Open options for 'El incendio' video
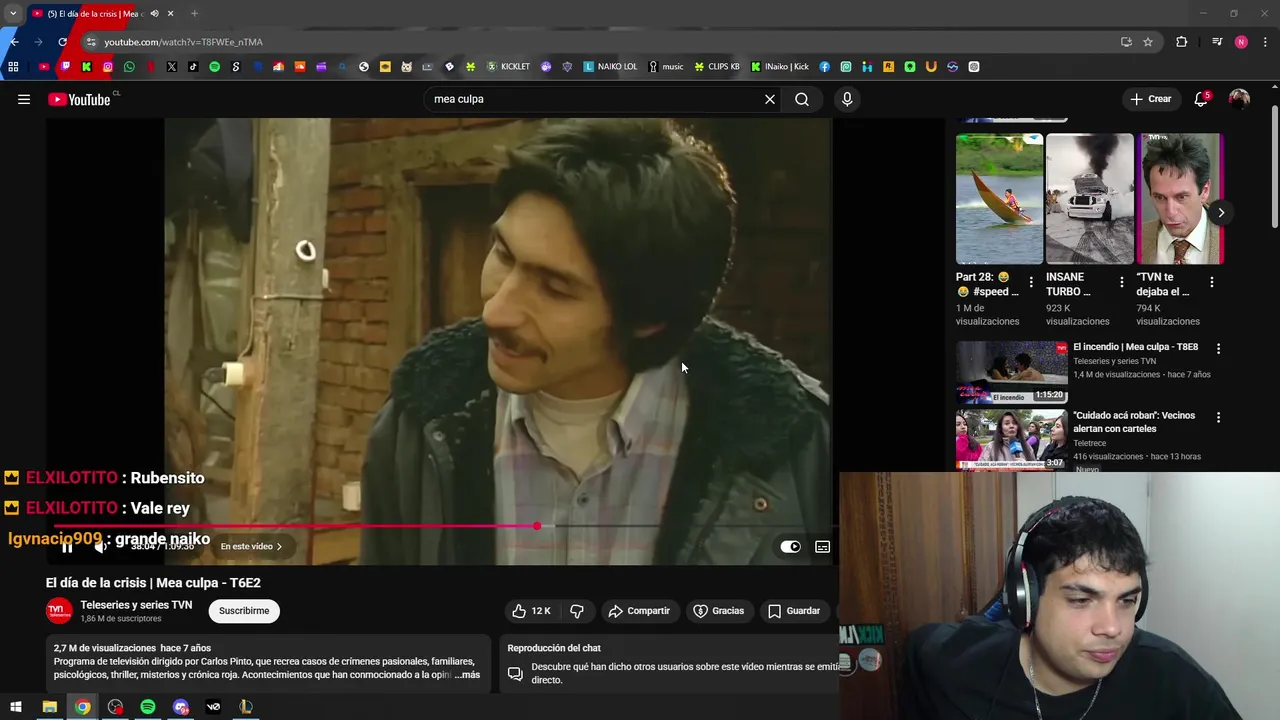This screenshot has height=720, width=1280. [1218, 349]
